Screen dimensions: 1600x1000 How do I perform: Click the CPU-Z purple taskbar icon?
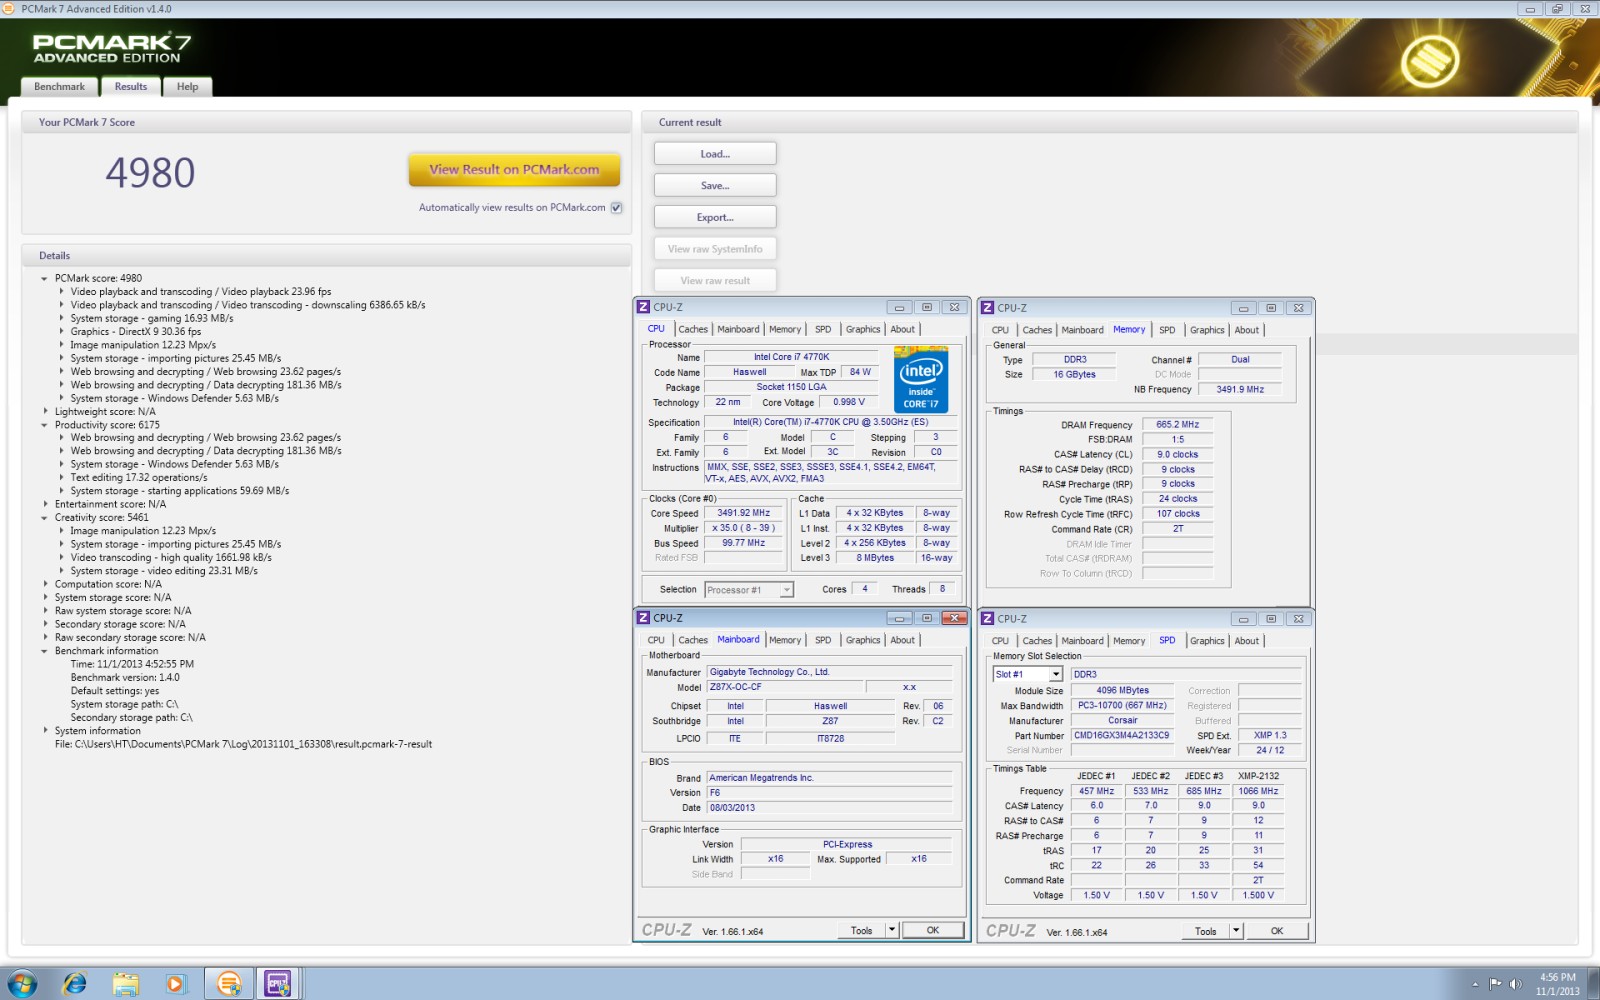[277, 984]
